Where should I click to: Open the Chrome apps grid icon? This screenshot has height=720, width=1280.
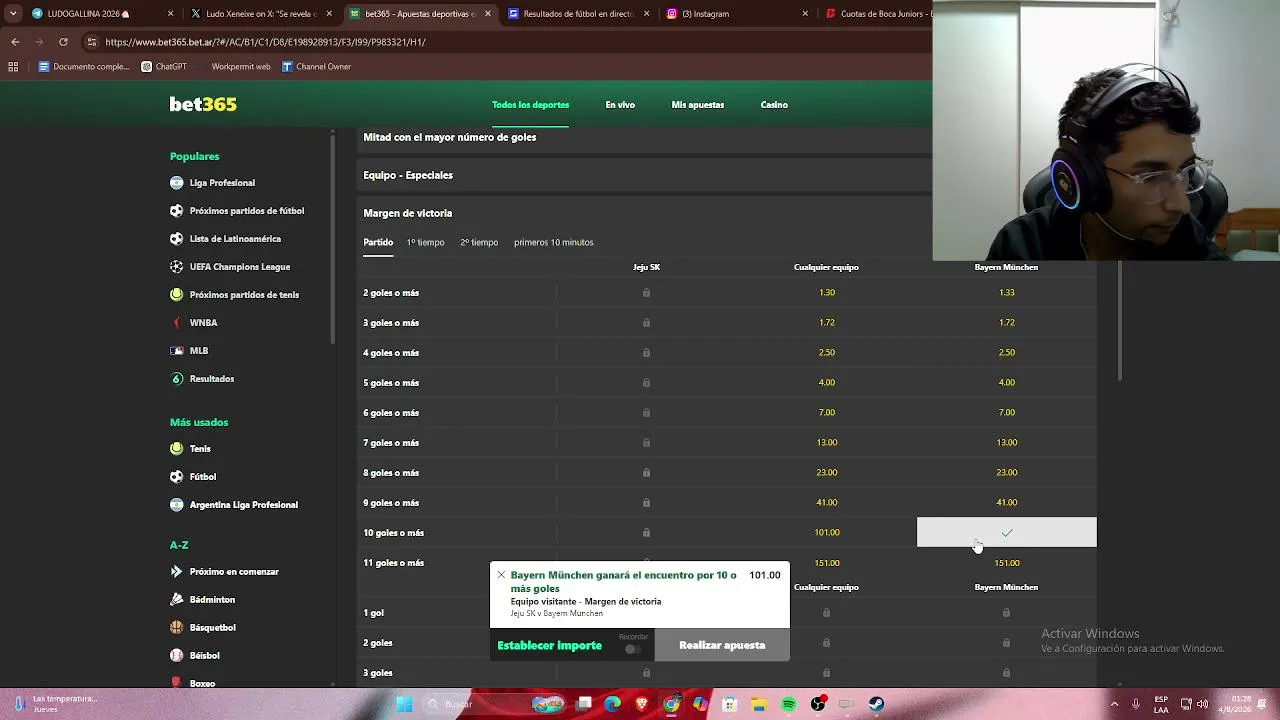point(13,67)
